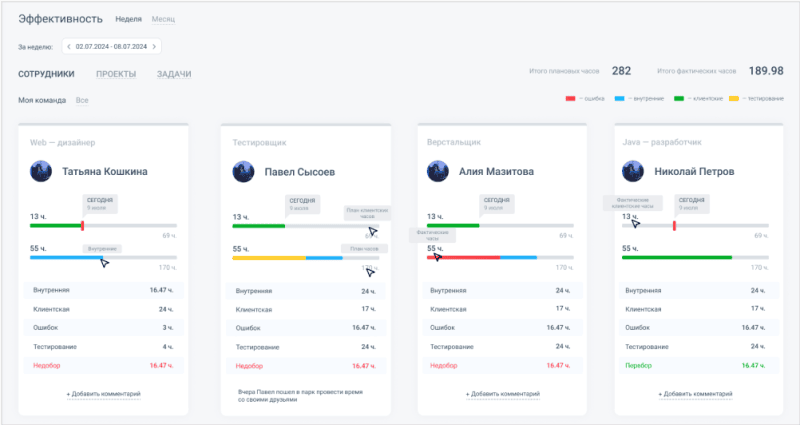The image size is (800, 425).
Task: Click Николай Петров's avatar image
Action: [x=633, y=171]
